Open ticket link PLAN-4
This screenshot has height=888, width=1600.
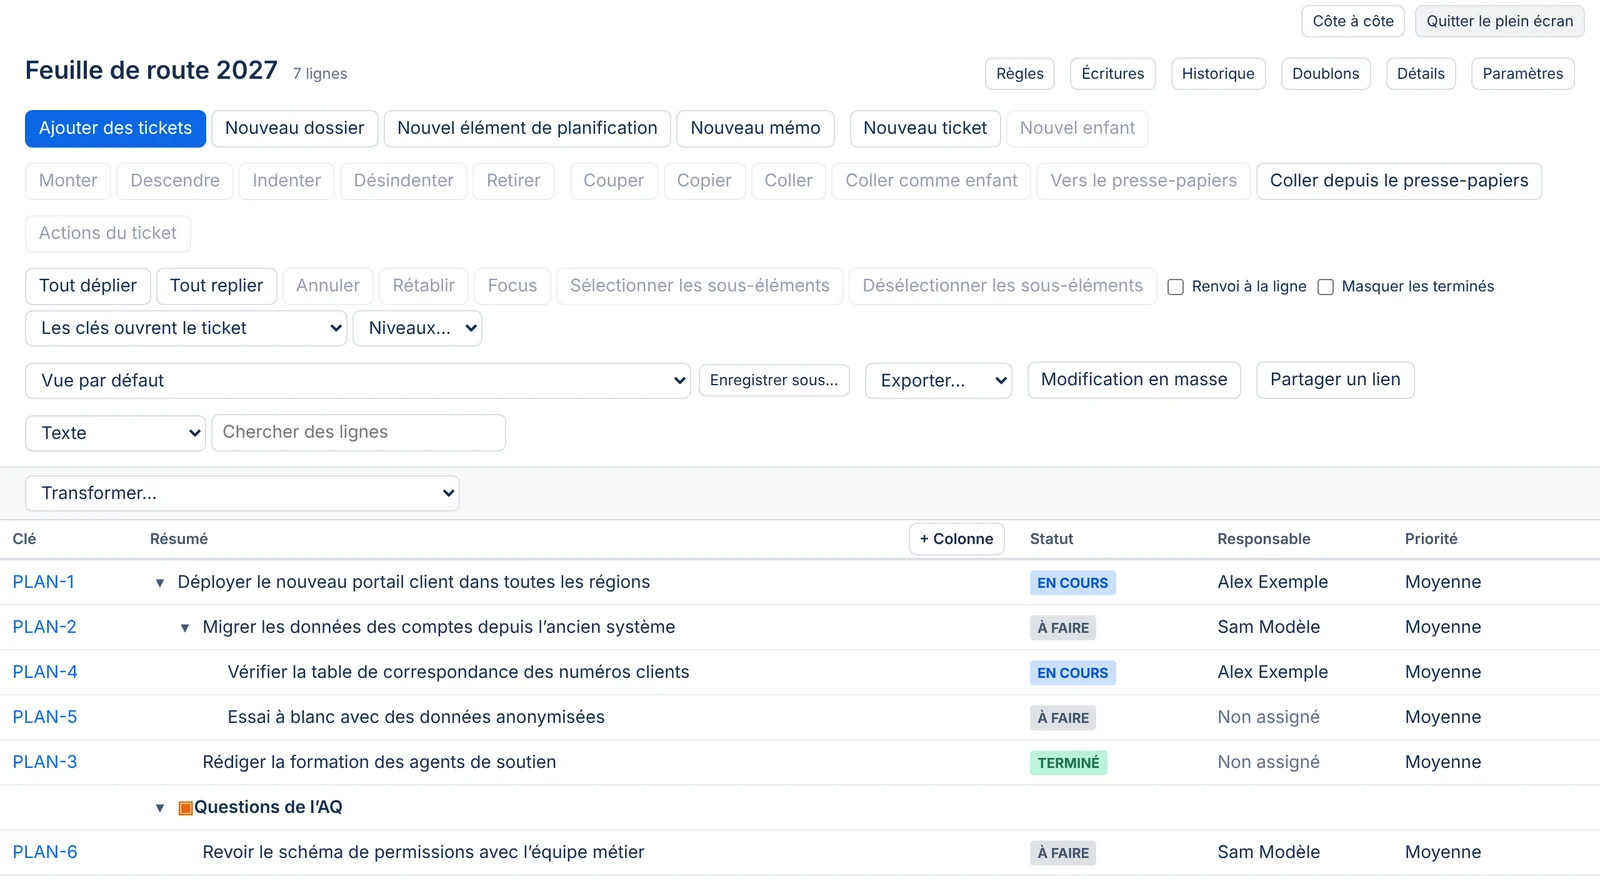[x=45, y=672]
